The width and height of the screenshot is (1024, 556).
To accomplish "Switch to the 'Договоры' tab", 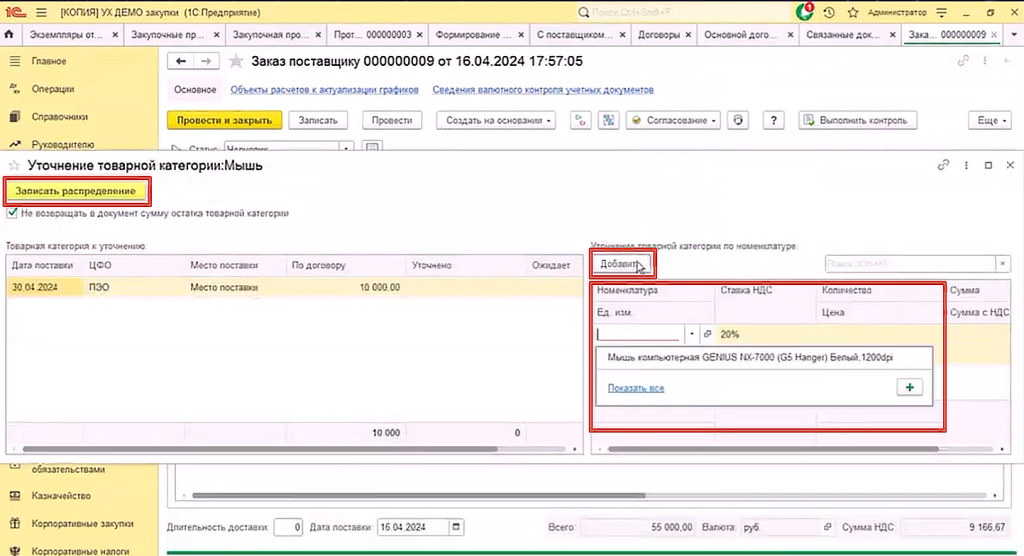I will (660, 34).
